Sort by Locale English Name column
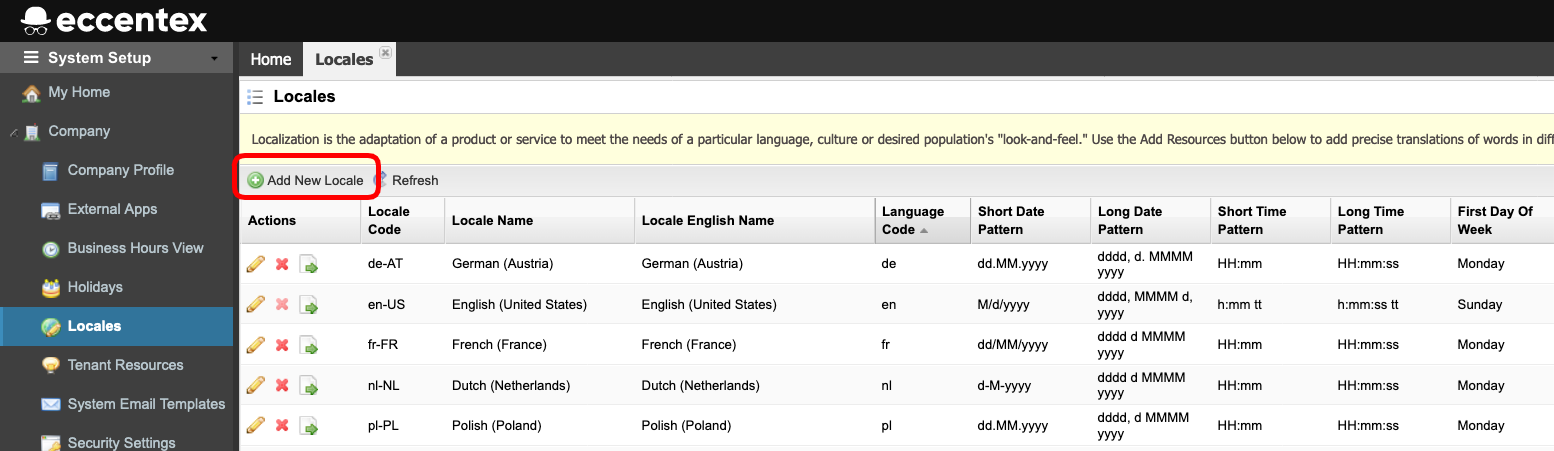1554x451 pixels. (754, 220)
